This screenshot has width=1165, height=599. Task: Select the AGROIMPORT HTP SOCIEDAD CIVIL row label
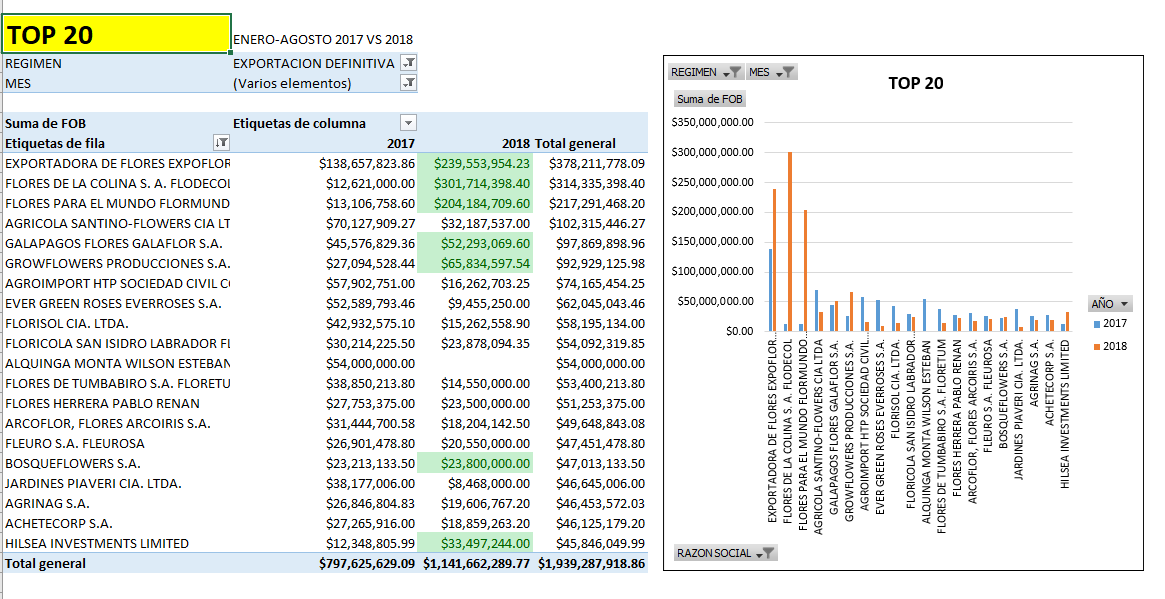coord(117,284)
